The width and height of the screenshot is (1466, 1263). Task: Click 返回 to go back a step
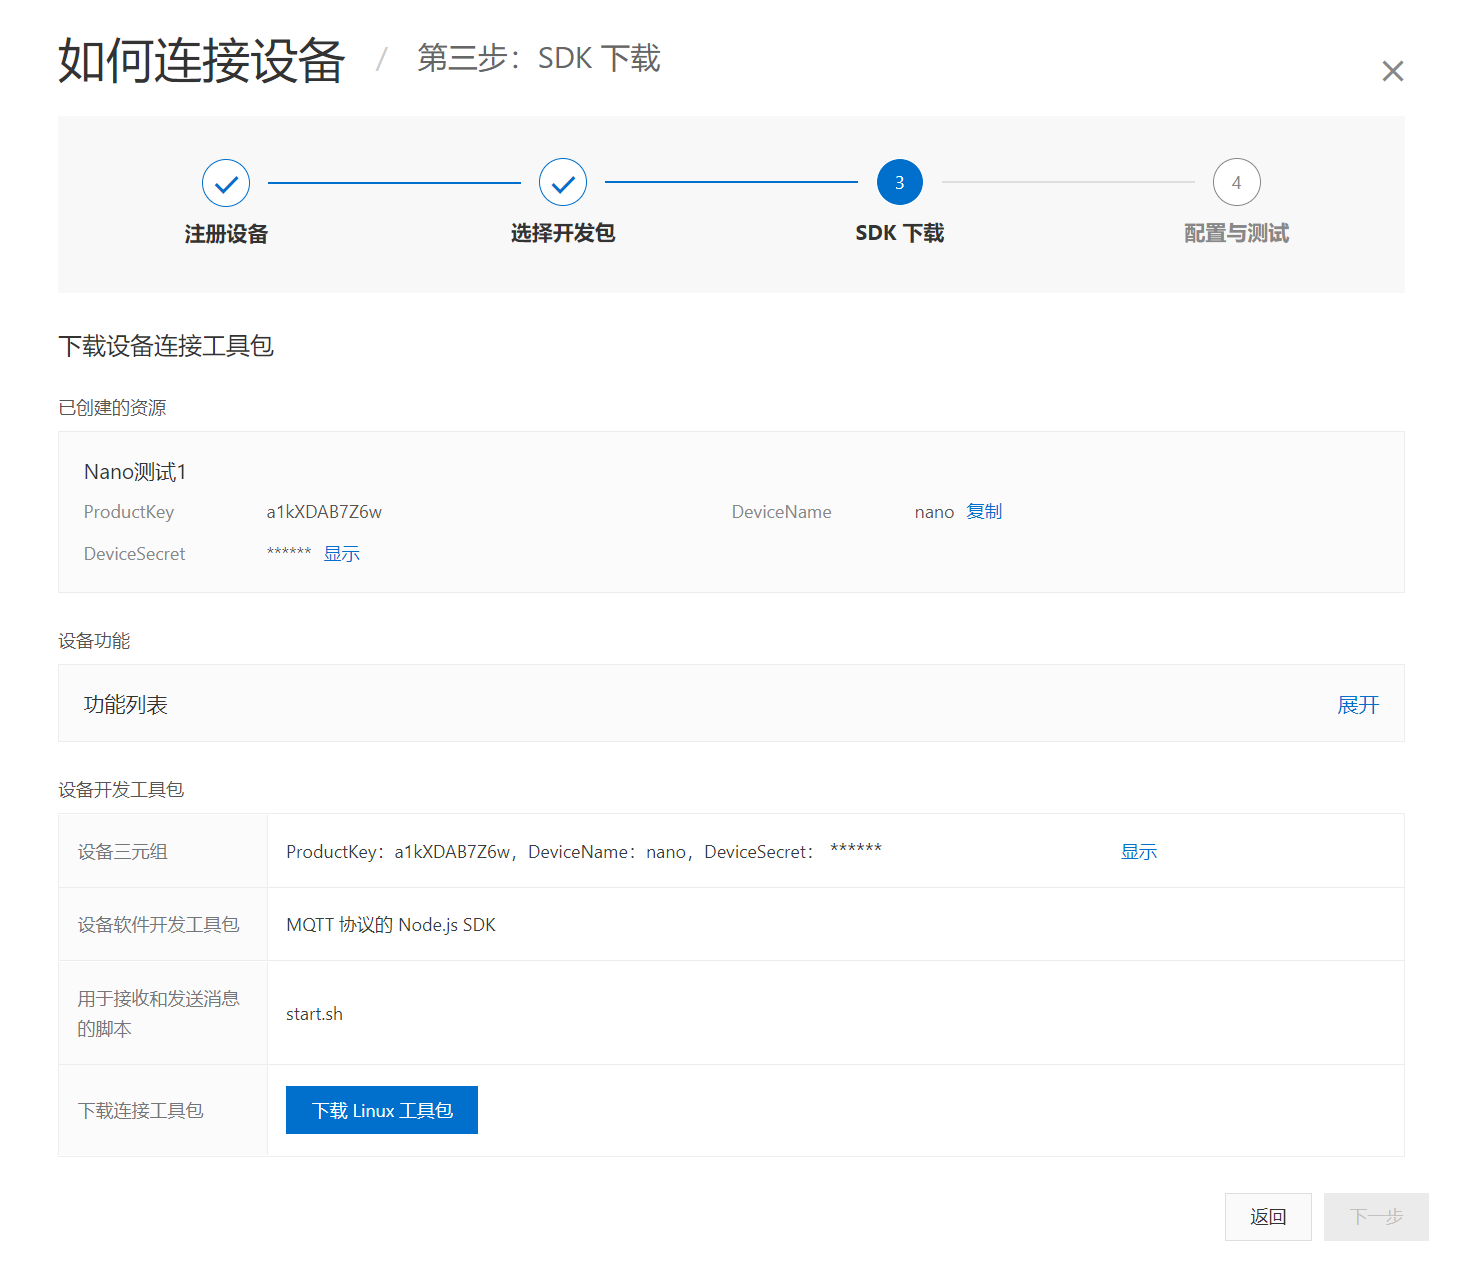click(1268, 1217)
